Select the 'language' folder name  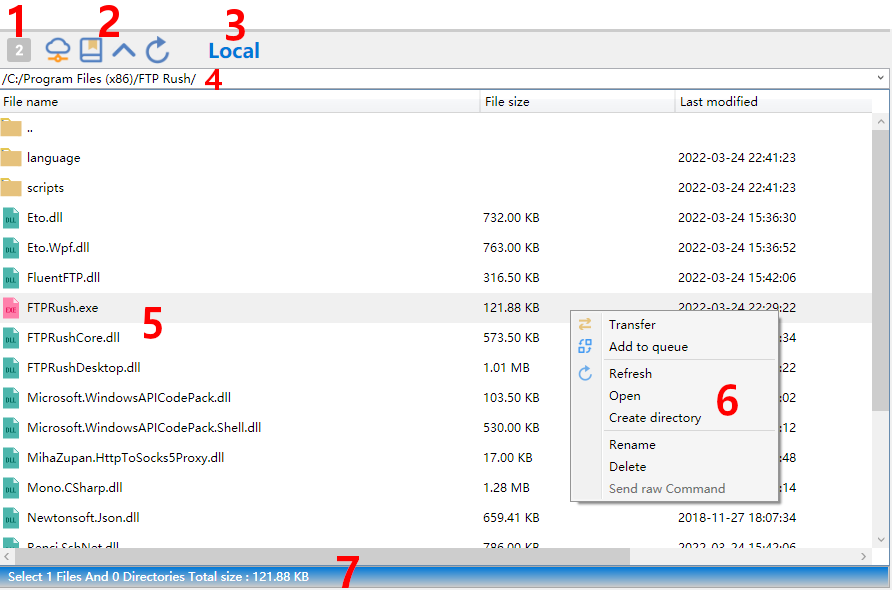(x=54, y=158)
